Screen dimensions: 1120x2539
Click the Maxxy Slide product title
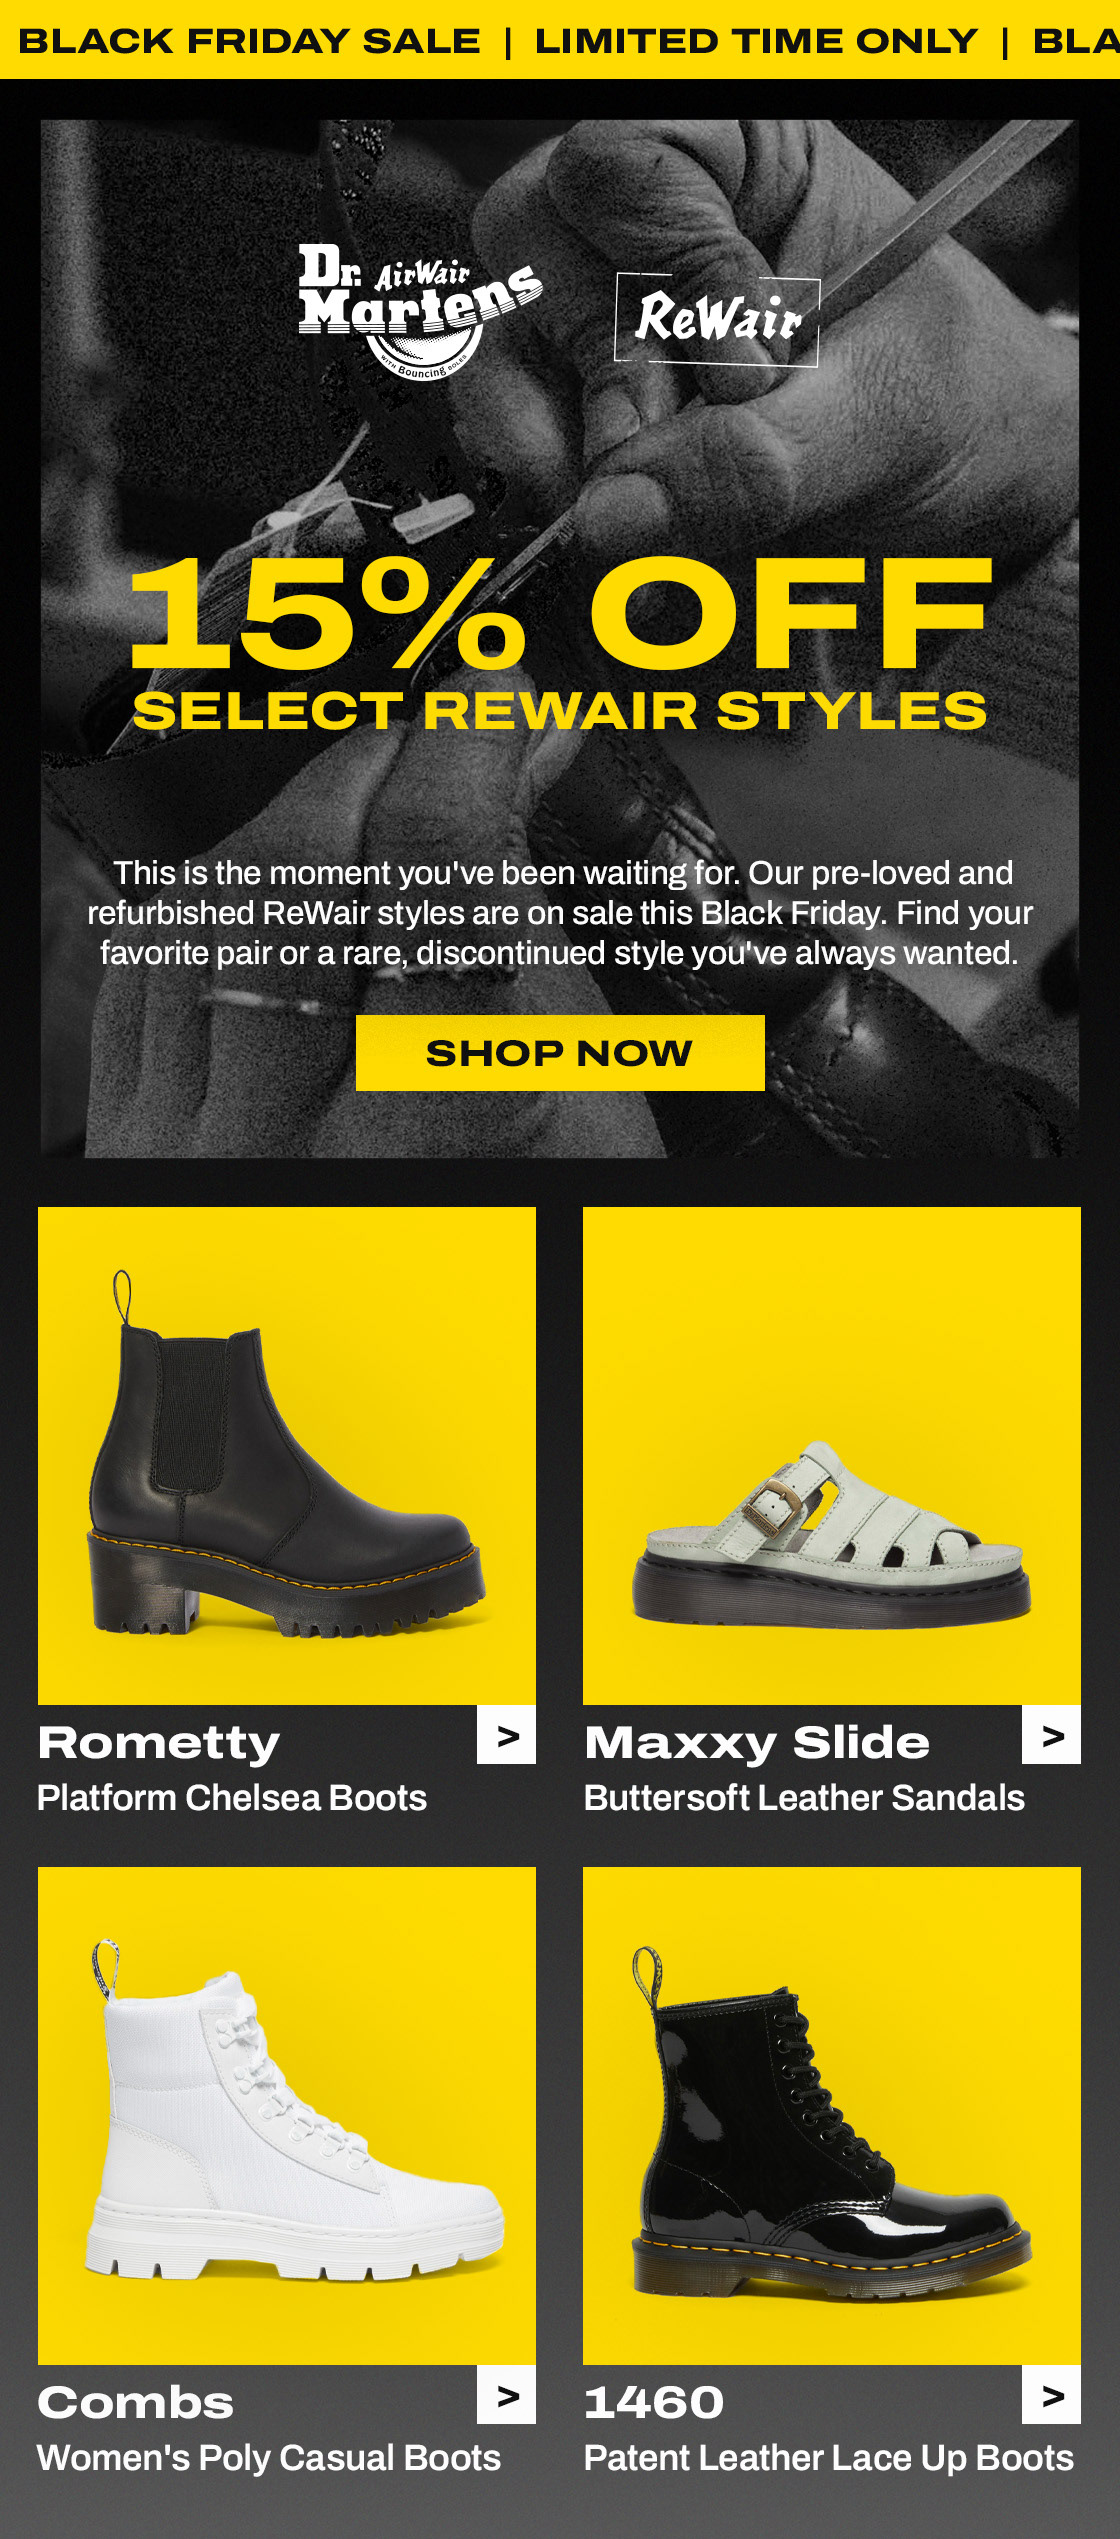pyautogui.click(x=757, y=1744)
